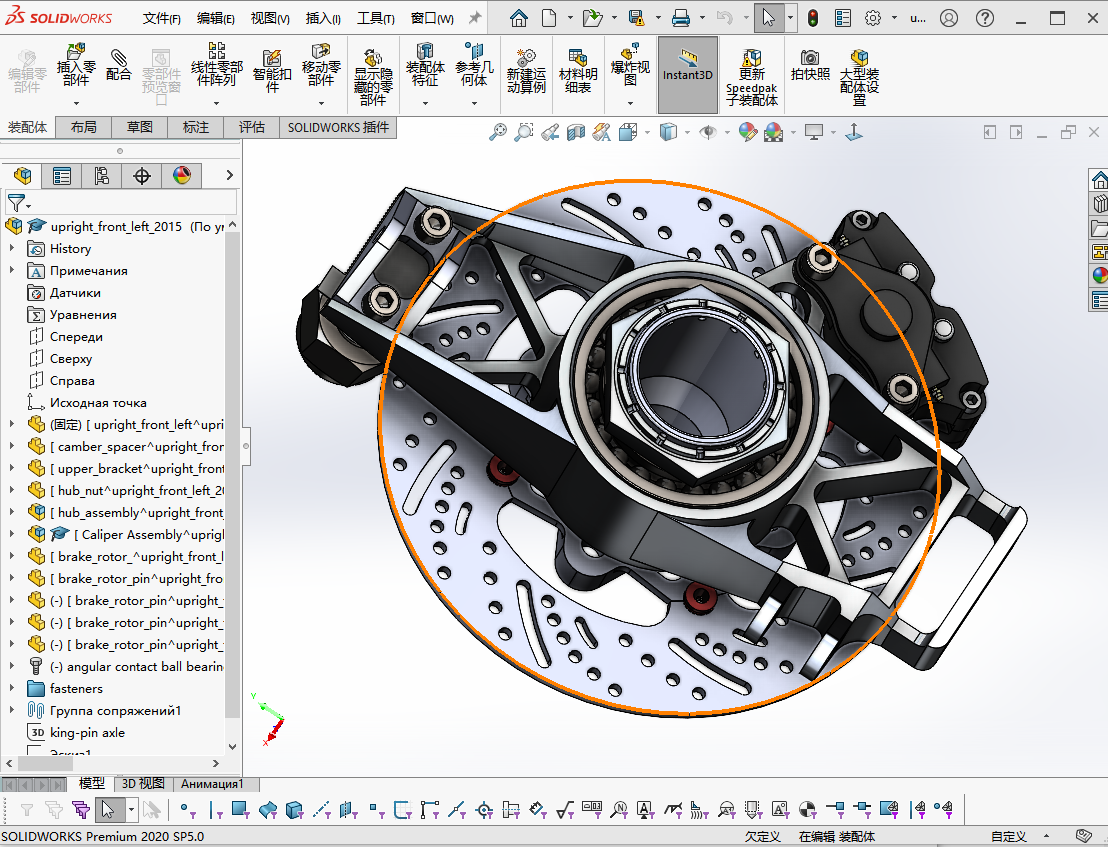Click the Edit Appearance color ball
Viewport: 1108px width, 847px height.
[x=748, y=132]
